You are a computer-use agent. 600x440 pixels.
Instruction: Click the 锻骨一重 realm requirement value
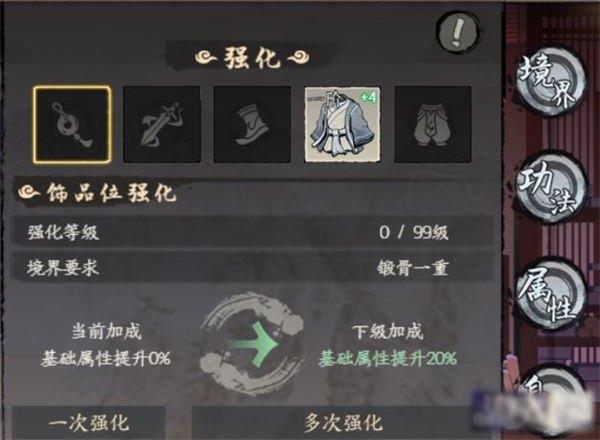pyautogui.click(x=412, y=268)
